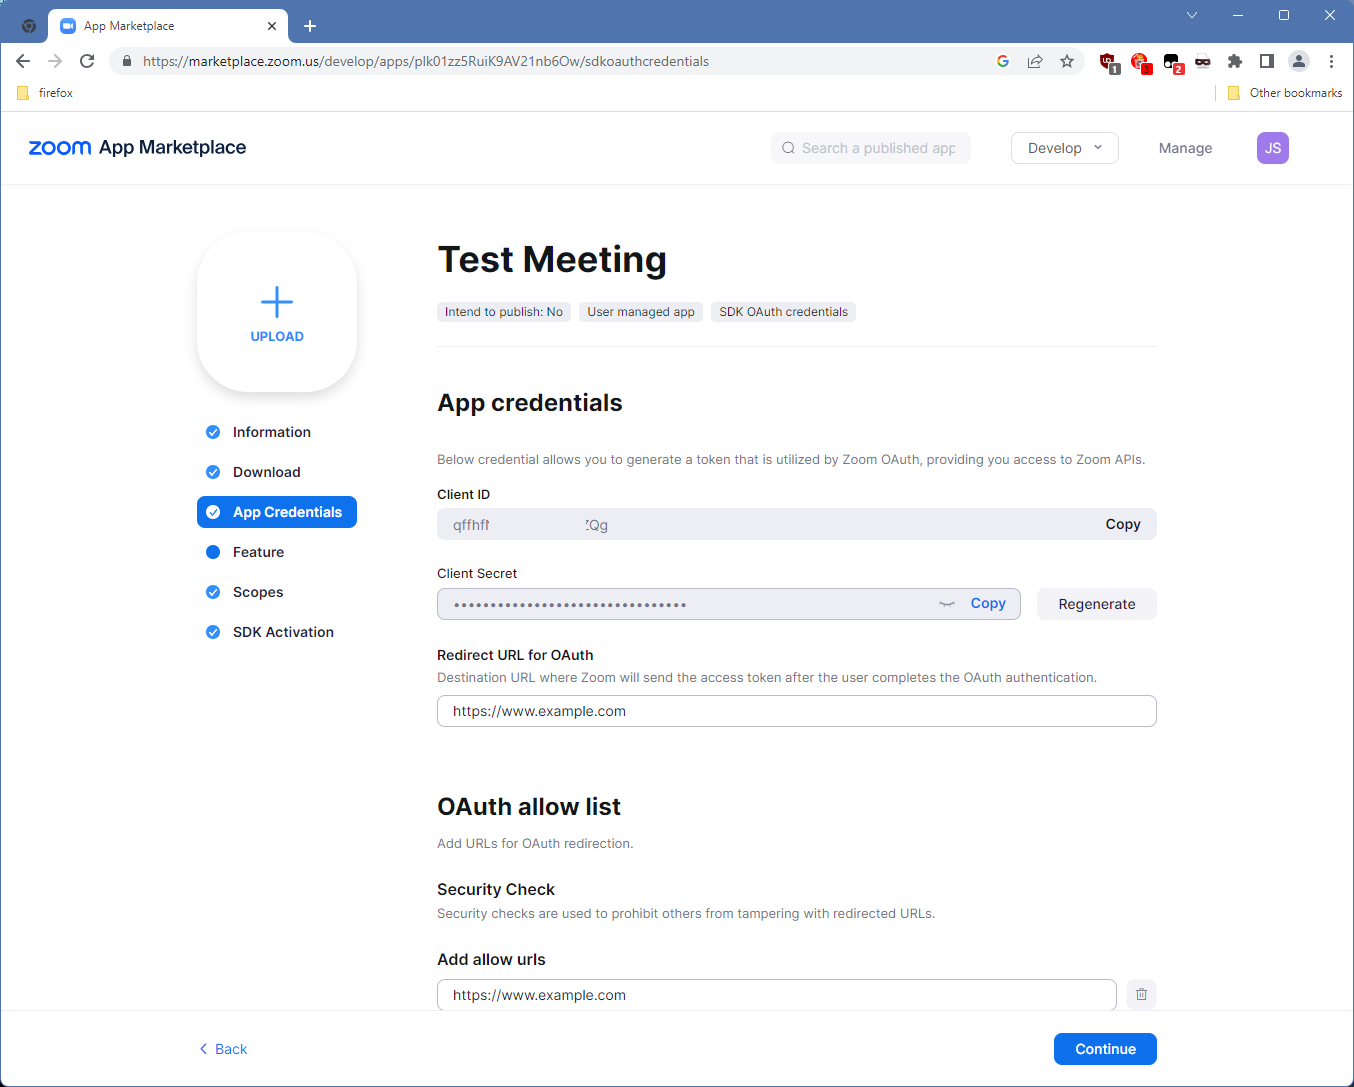
Task: Close the App Marketplace tab
Action: pyautogui.click(x=272, y=26)
